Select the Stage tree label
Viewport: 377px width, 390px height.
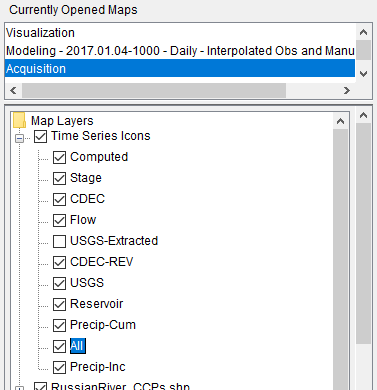pos(86,178)
